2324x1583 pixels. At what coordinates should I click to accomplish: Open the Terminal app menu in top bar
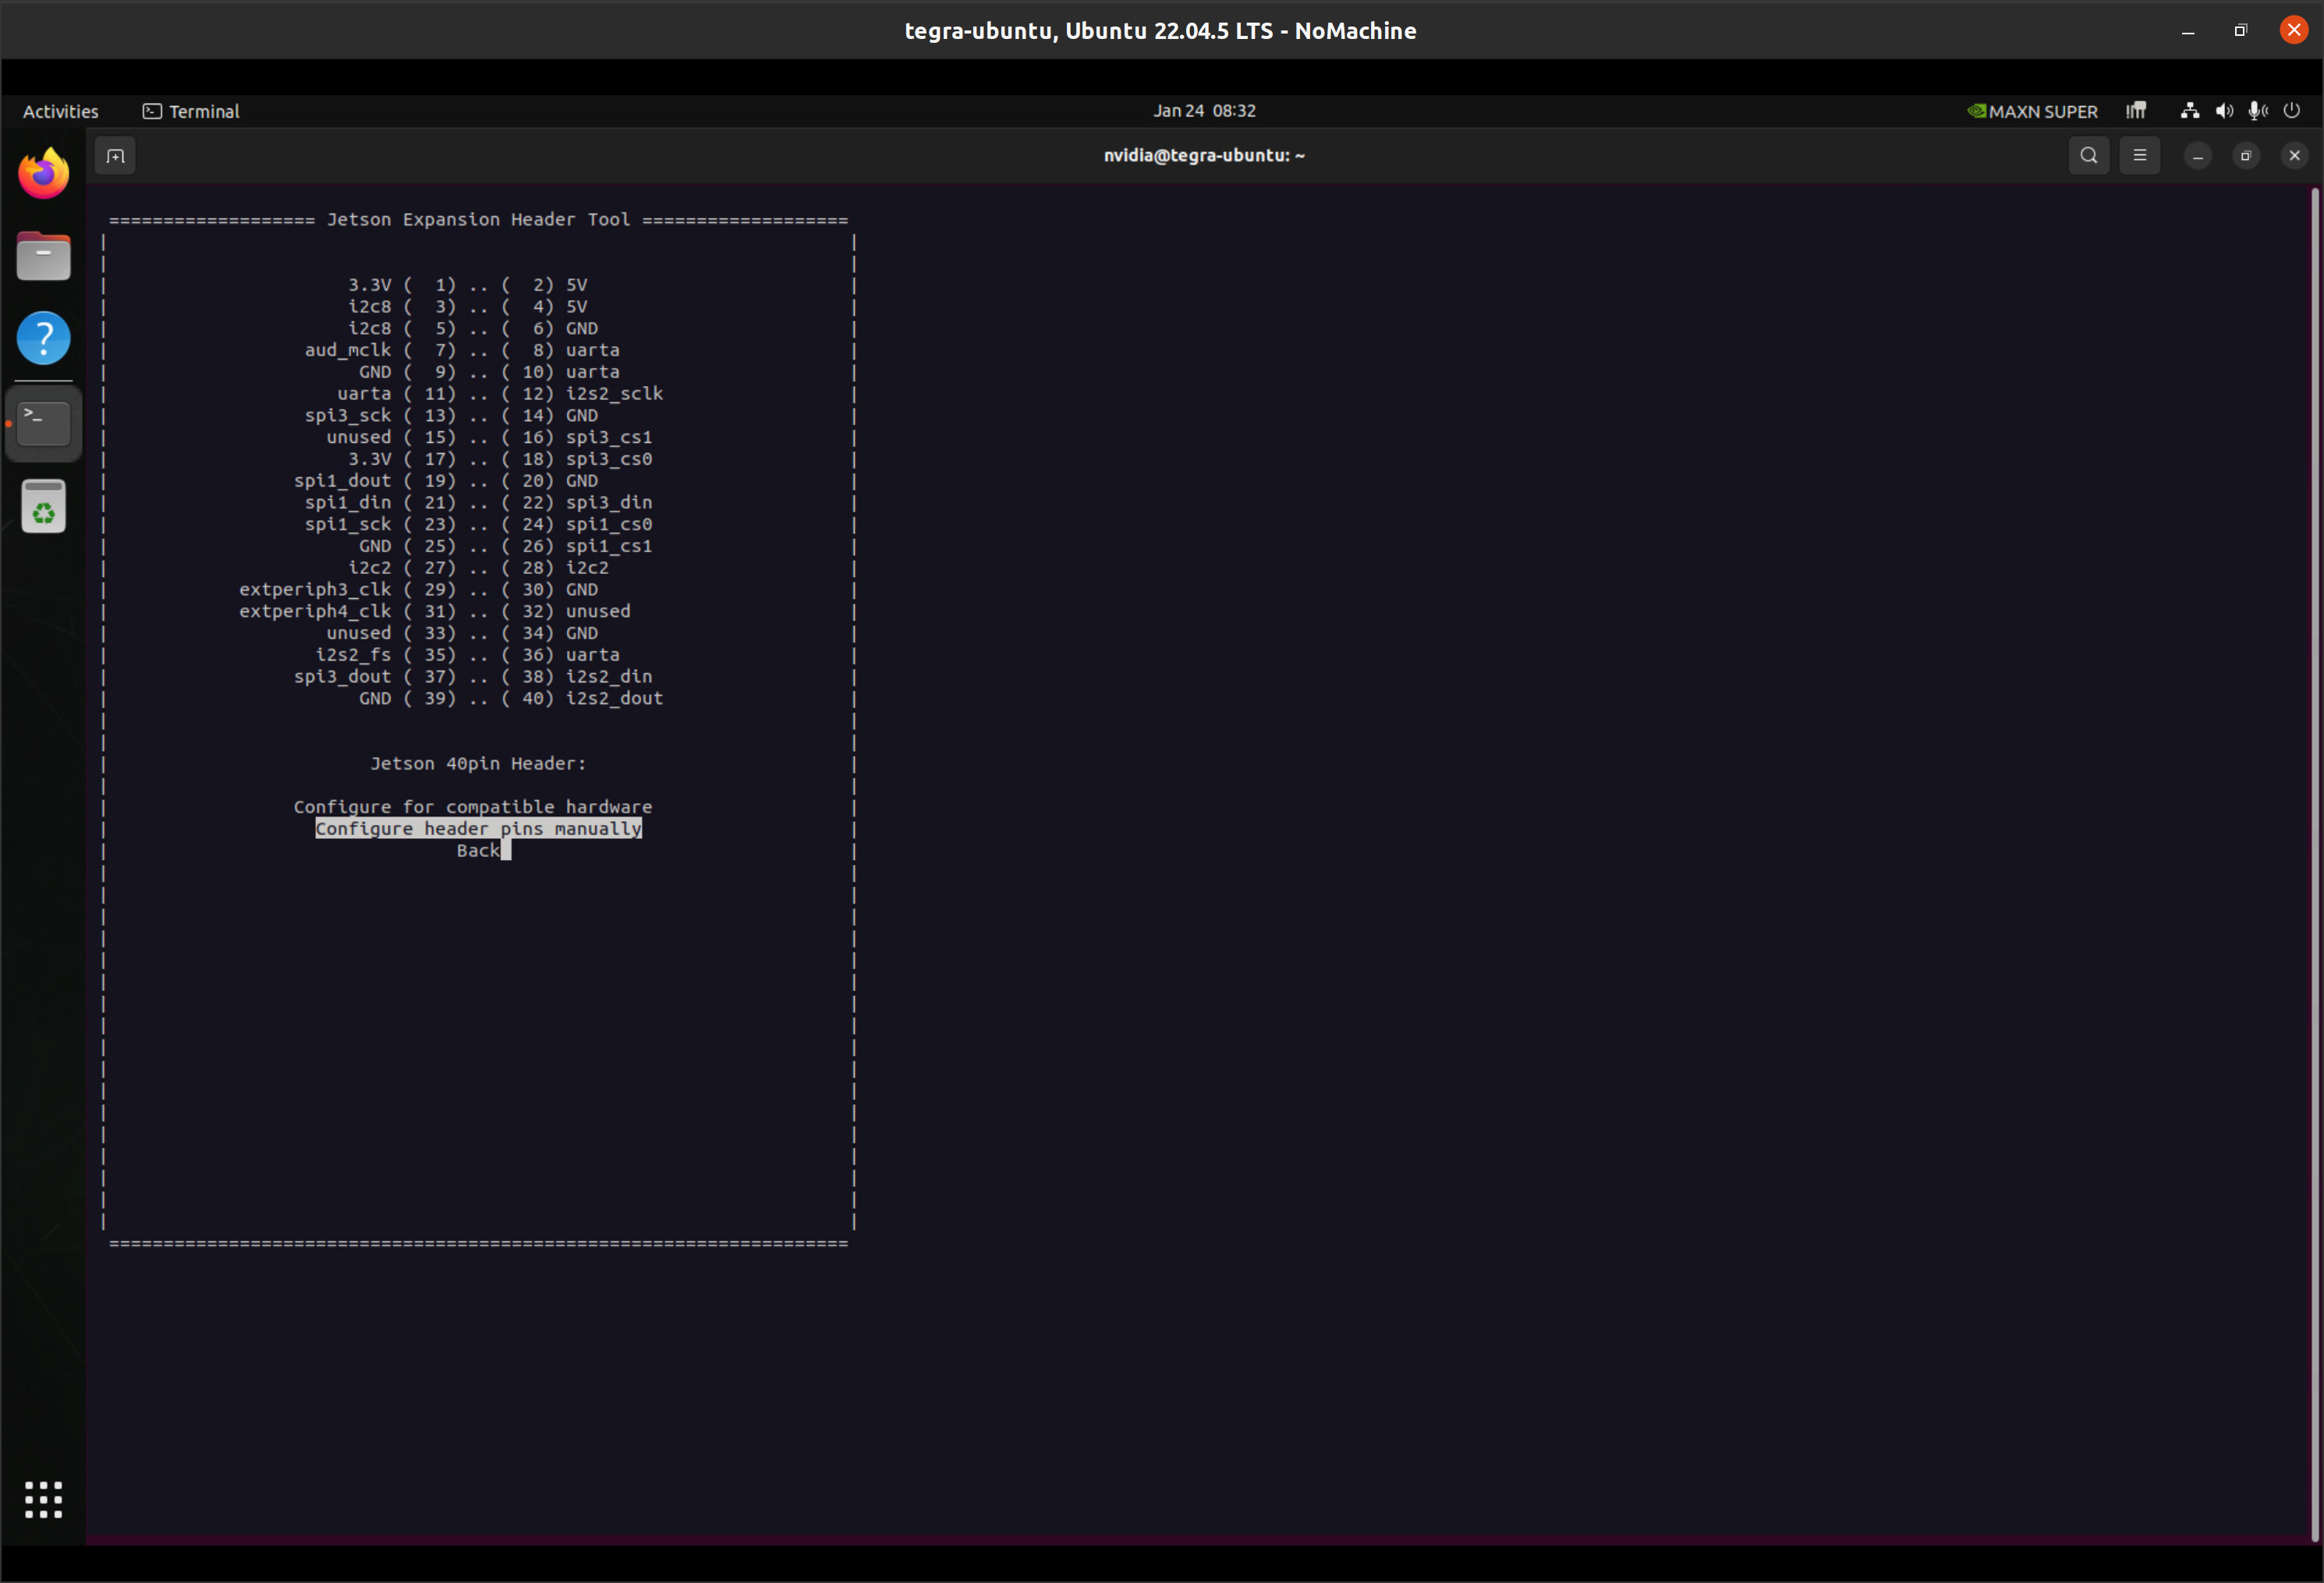pos(191,111)
